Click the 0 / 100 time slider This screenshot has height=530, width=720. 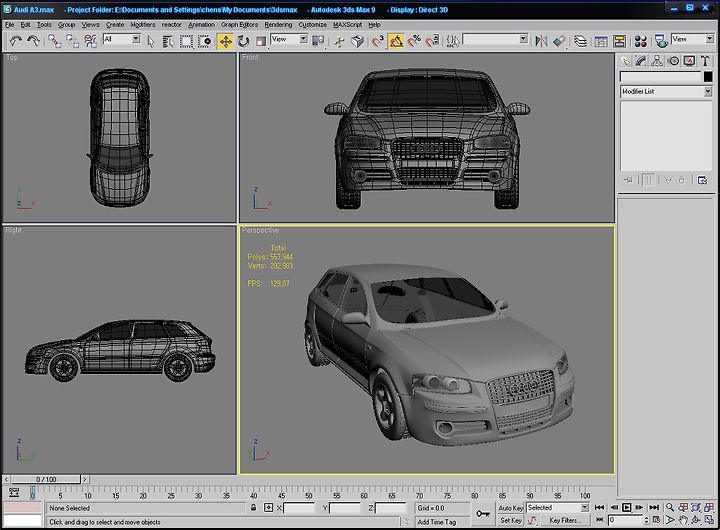[46, 479]
